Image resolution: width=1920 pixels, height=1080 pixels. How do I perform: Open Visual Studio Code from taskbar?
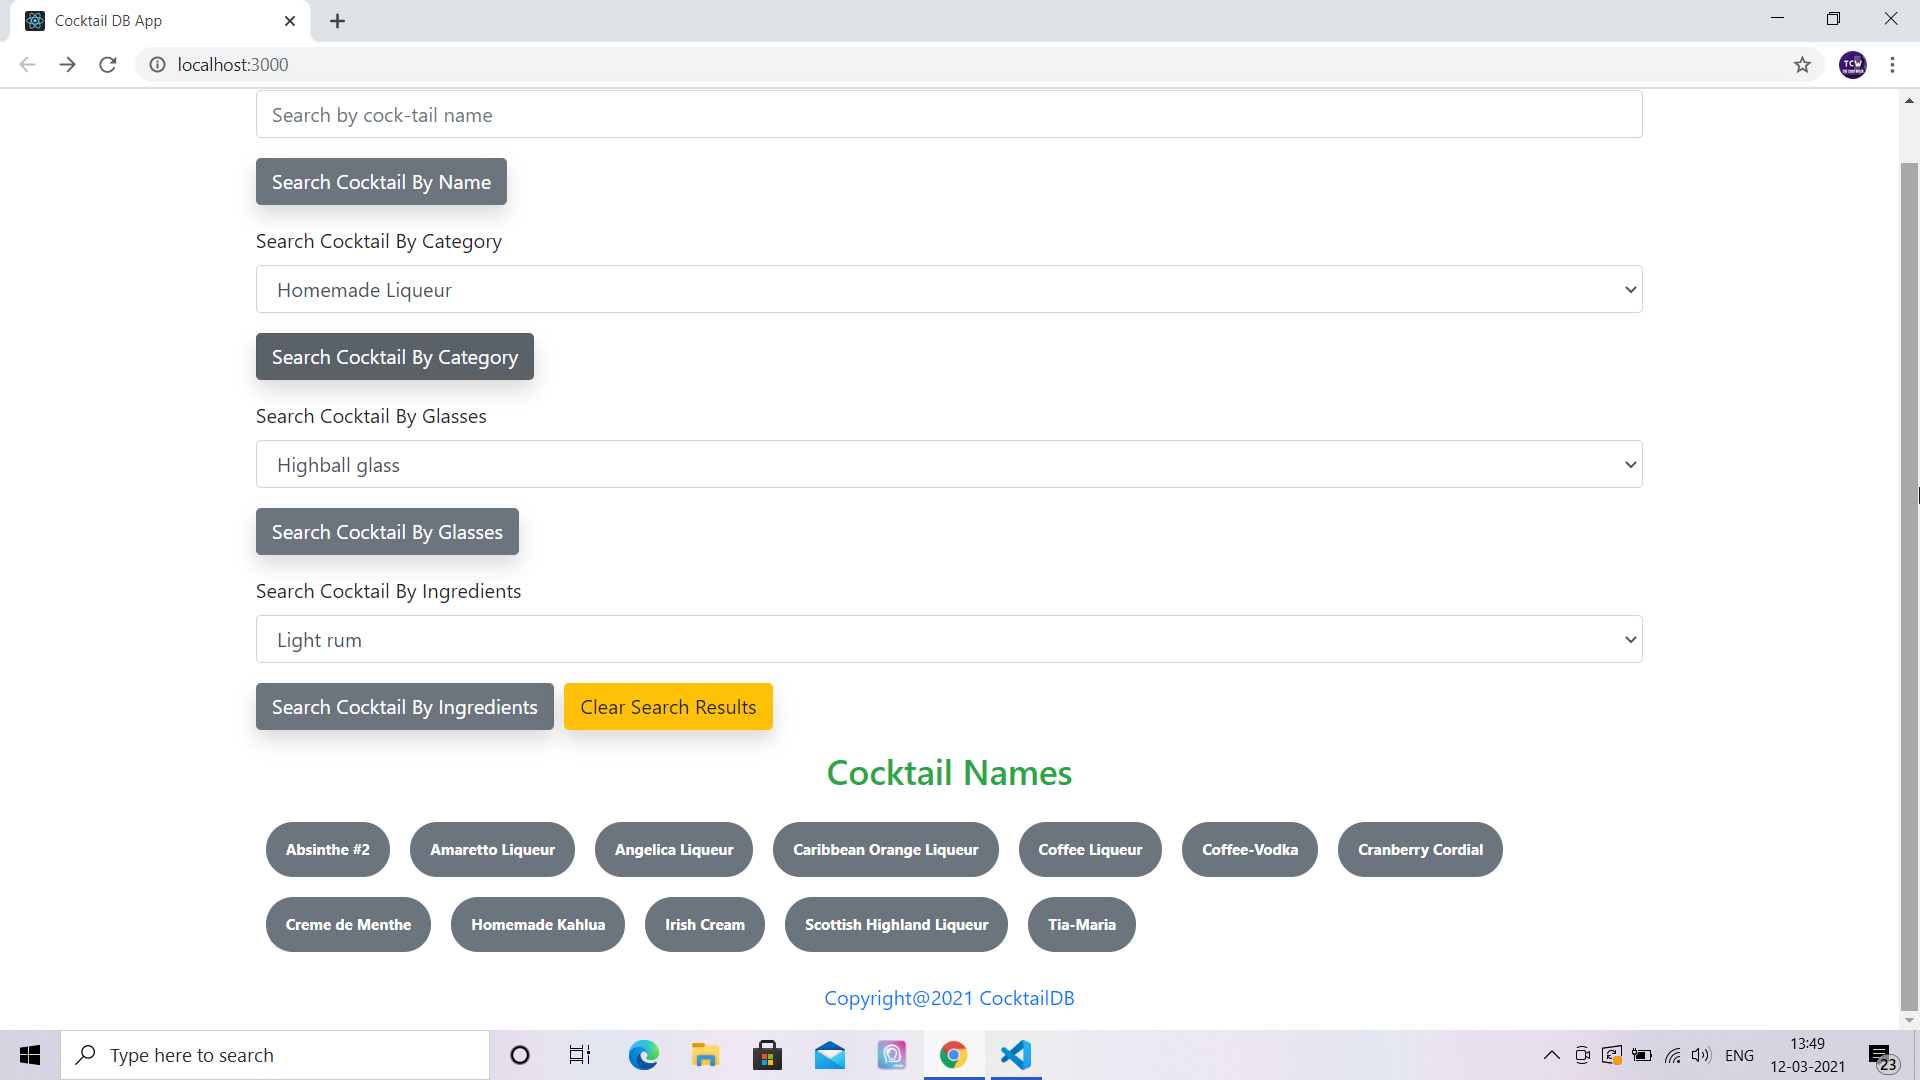click(x=1015, y=1055)
